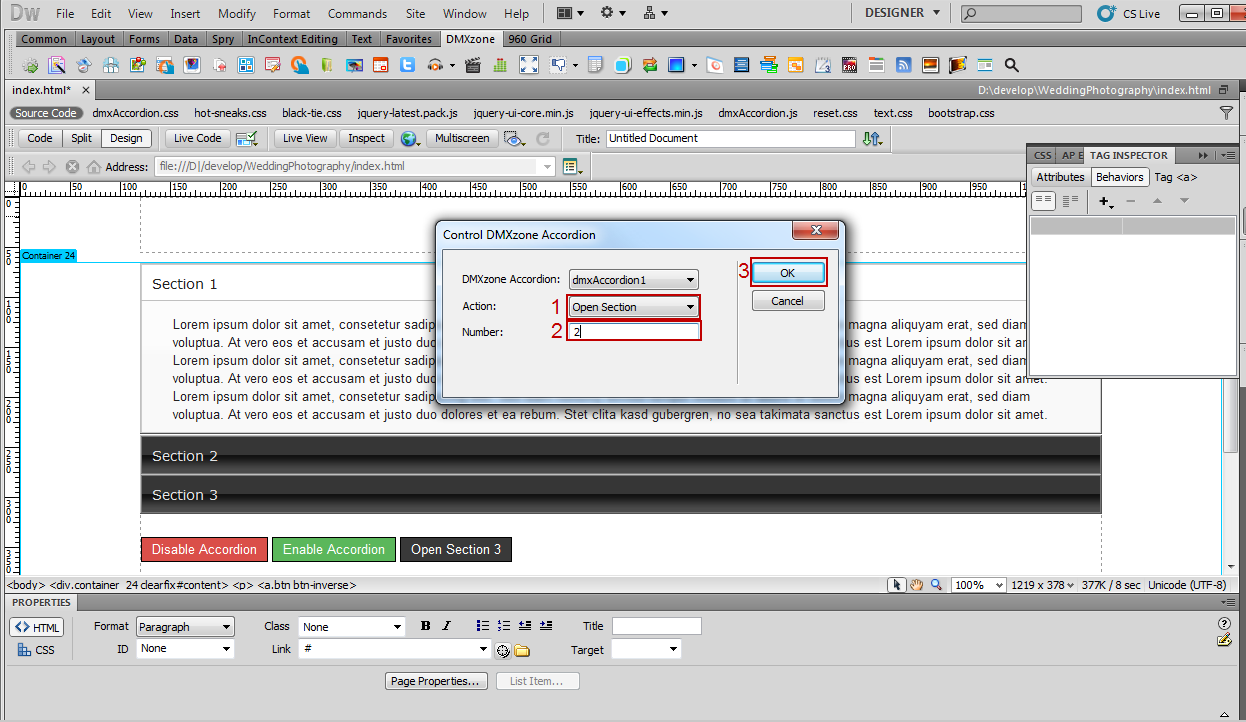
Task: Select the Hand tool in status bar
Action: pos(916,585)
